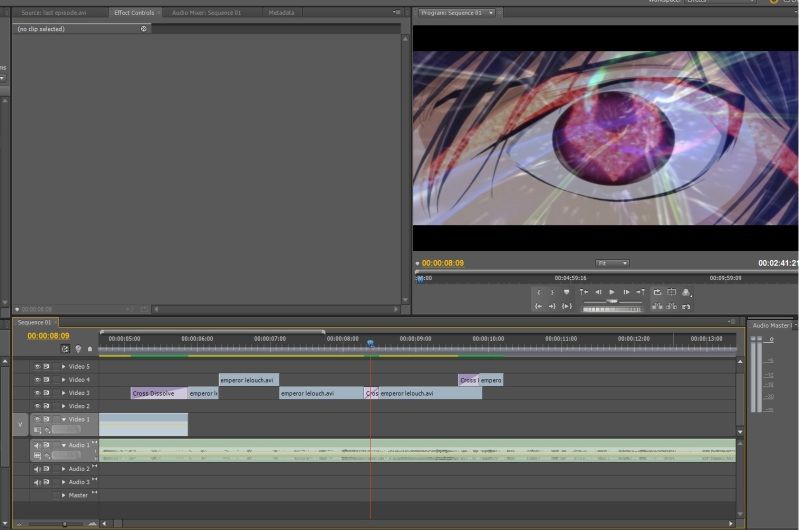Toggle the Video 3 track eye icon

point(37,393)
